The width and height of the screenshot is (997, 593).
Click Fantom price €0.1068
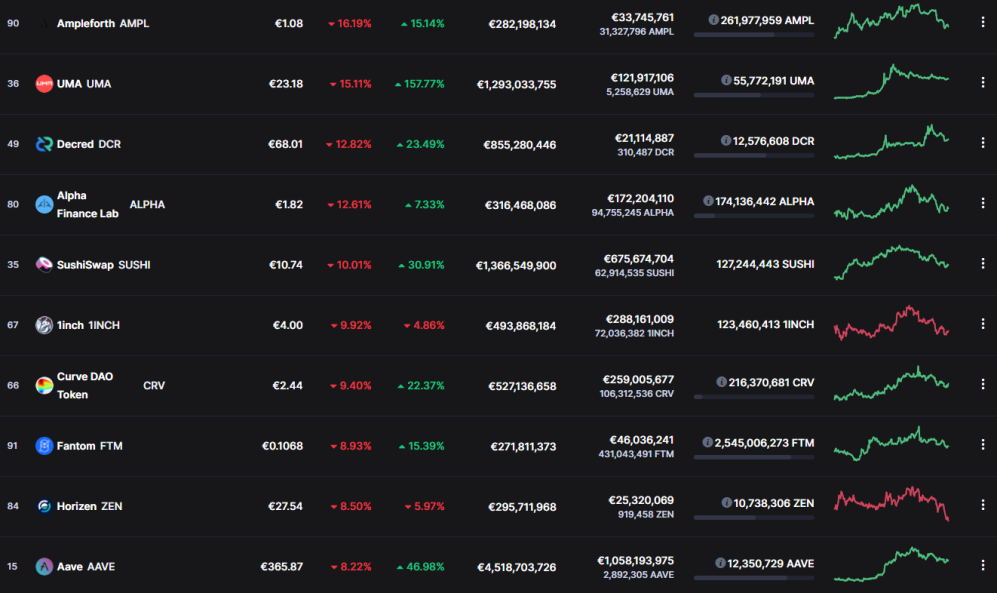click(x=282, y=446)
